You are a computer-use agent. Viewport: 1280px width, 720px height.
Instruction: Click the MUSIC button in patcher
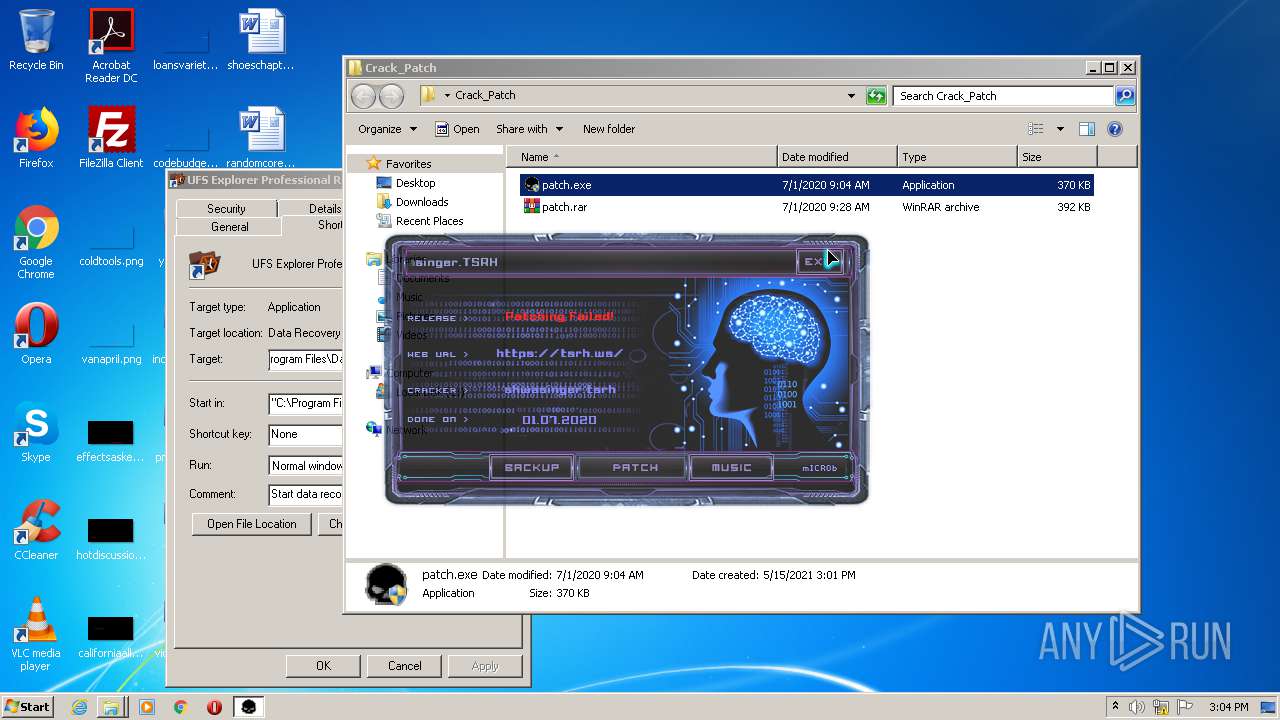coord(731,467)
